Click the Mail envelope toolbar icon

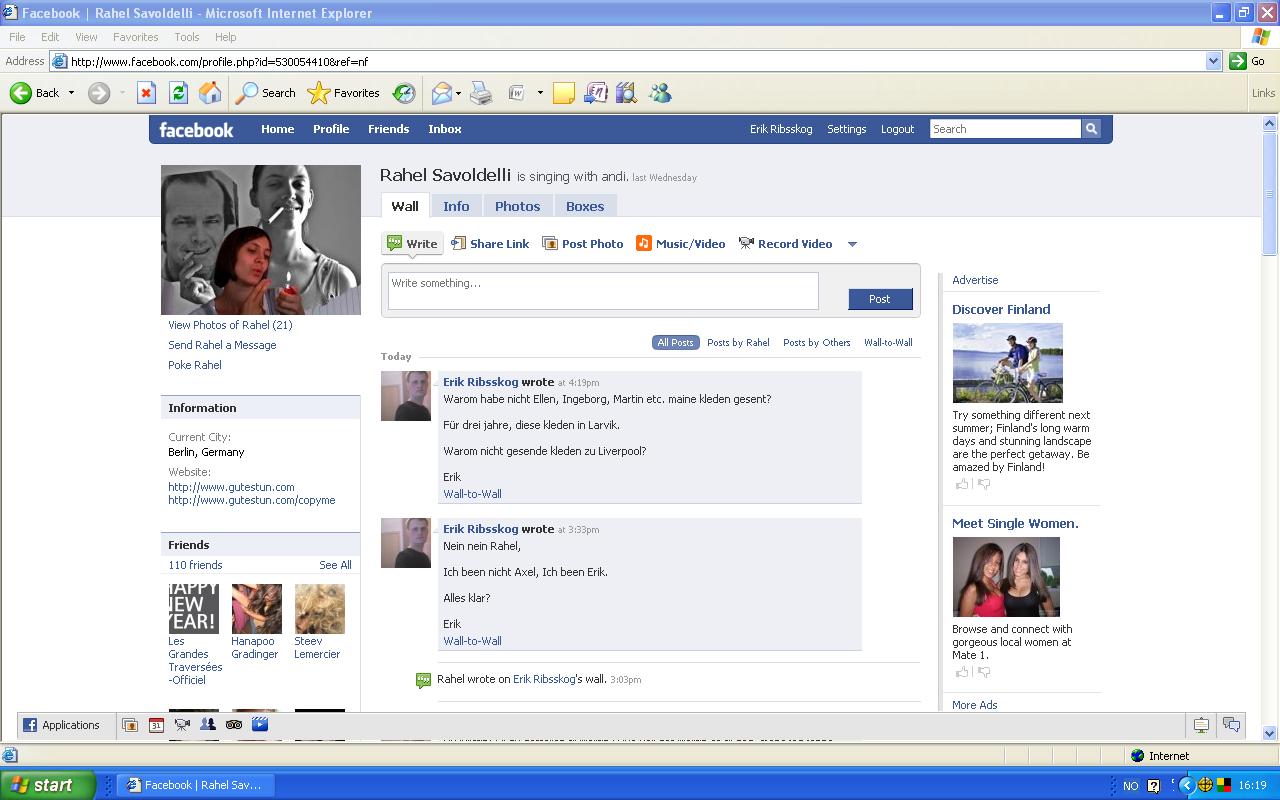tap(441, 93)
